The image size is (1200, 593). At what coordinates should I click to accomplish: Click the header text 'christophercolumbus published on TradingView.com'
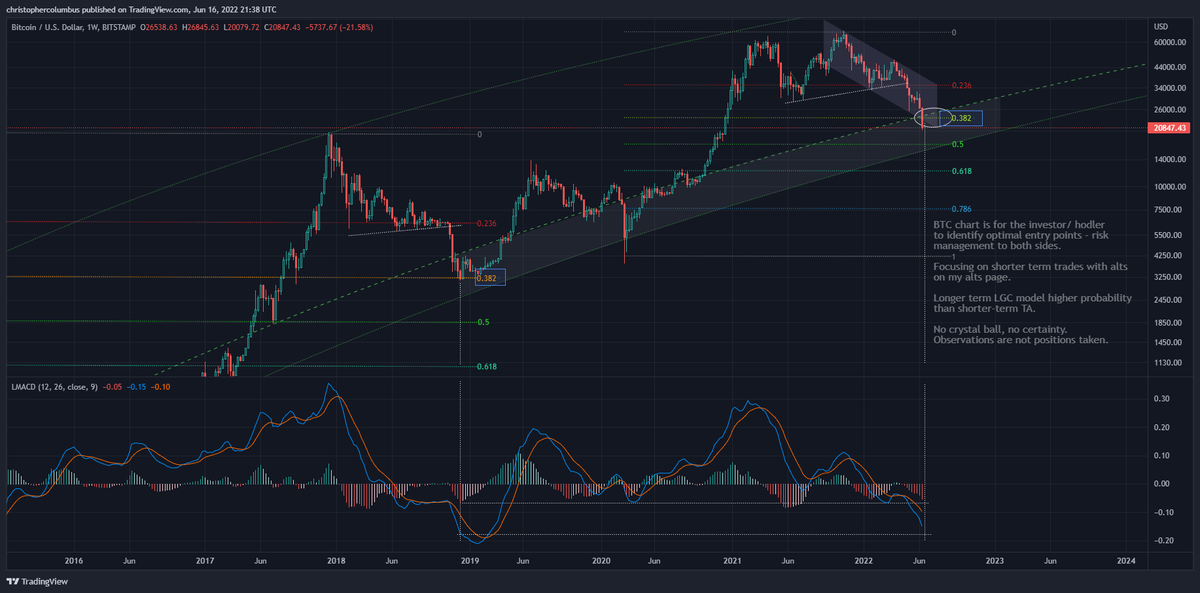click(x=97, y=8)
